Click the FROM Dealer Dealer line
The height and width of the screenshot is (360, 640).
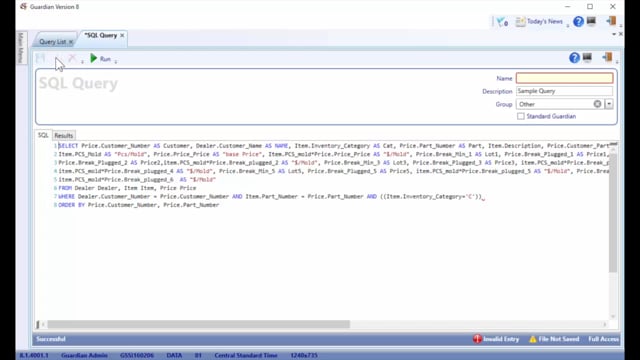[x=127, y=188]
